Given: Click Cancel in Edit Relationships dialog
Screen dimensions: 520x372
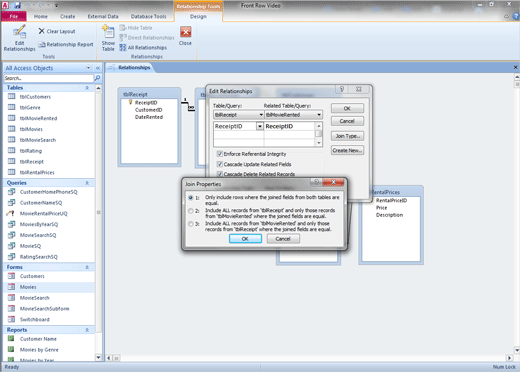Looking at the screenshot, I should pyautogui.click(x=347, y=121).
